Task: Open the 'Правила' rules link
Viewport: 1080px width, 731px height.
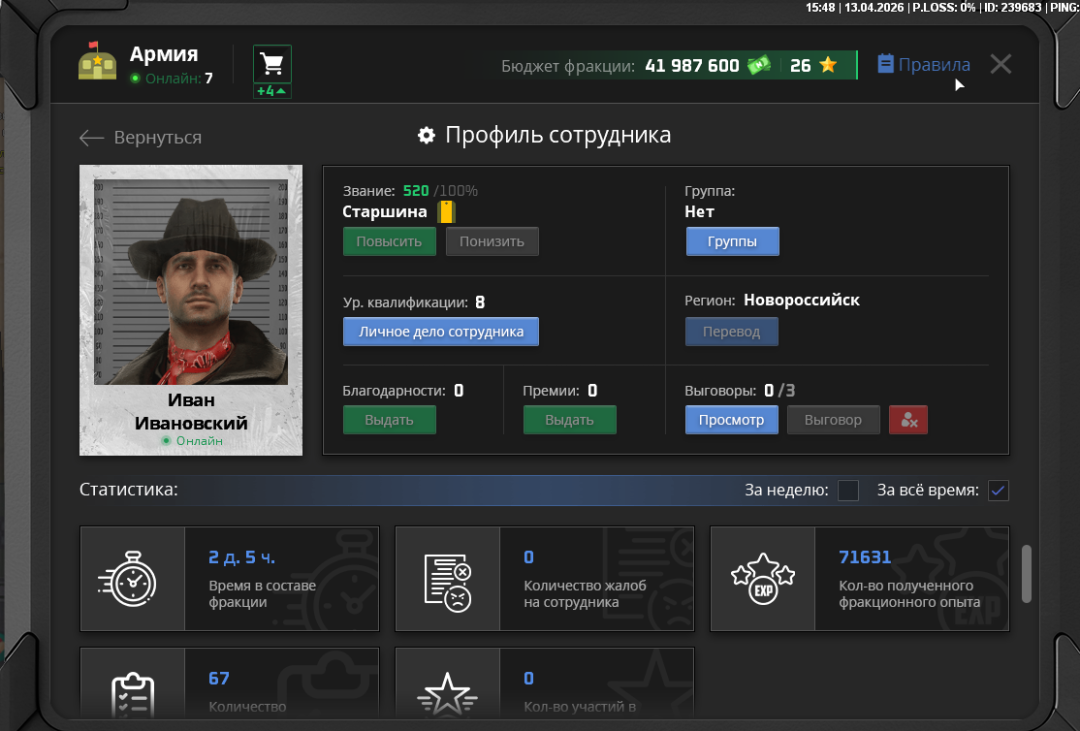Action: pyautogui.click(x=924, y=65)
